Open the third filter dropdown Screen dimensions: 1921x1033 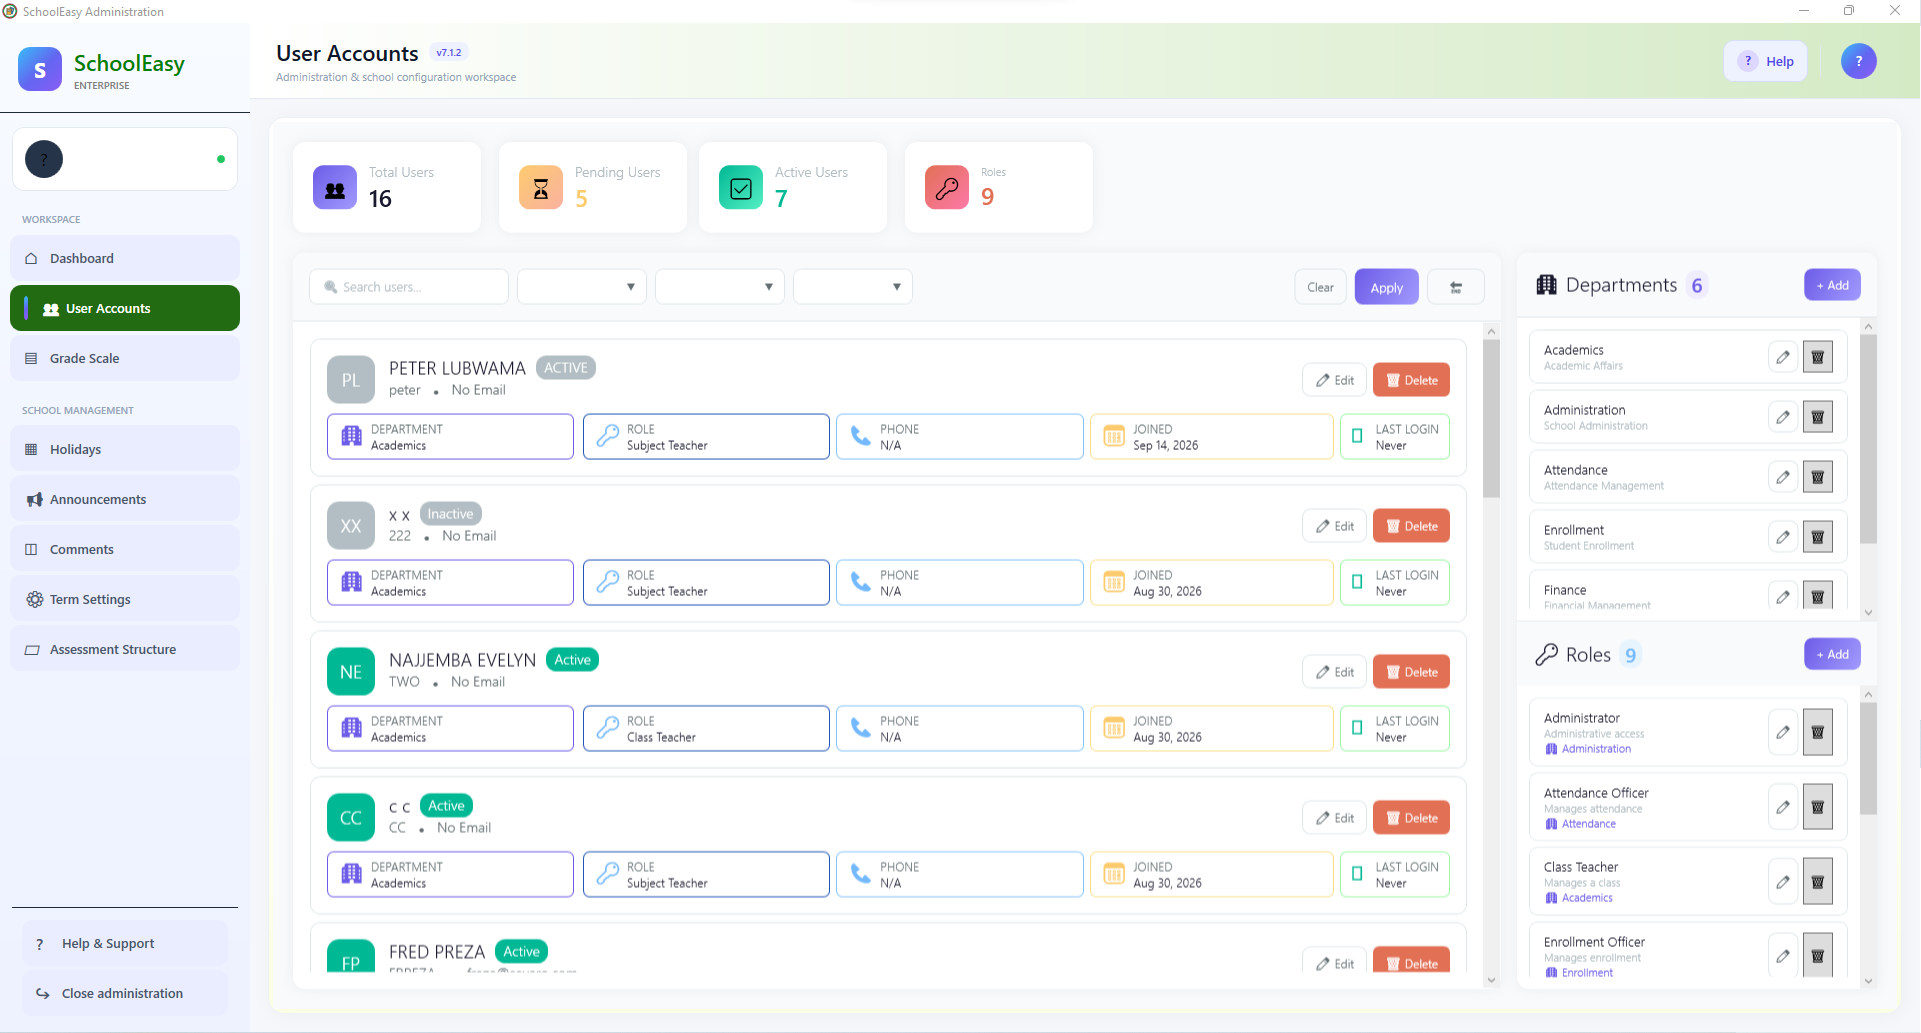[x=853, y=287]
